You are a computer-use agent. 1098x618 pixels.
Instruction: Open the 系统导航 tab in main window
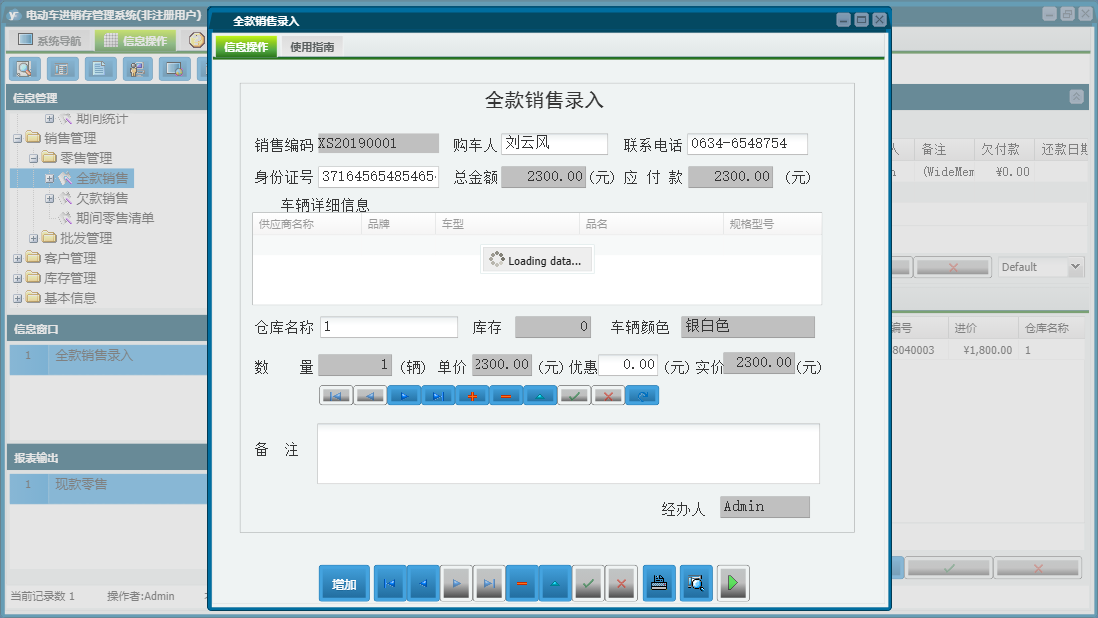pos(50,41)
